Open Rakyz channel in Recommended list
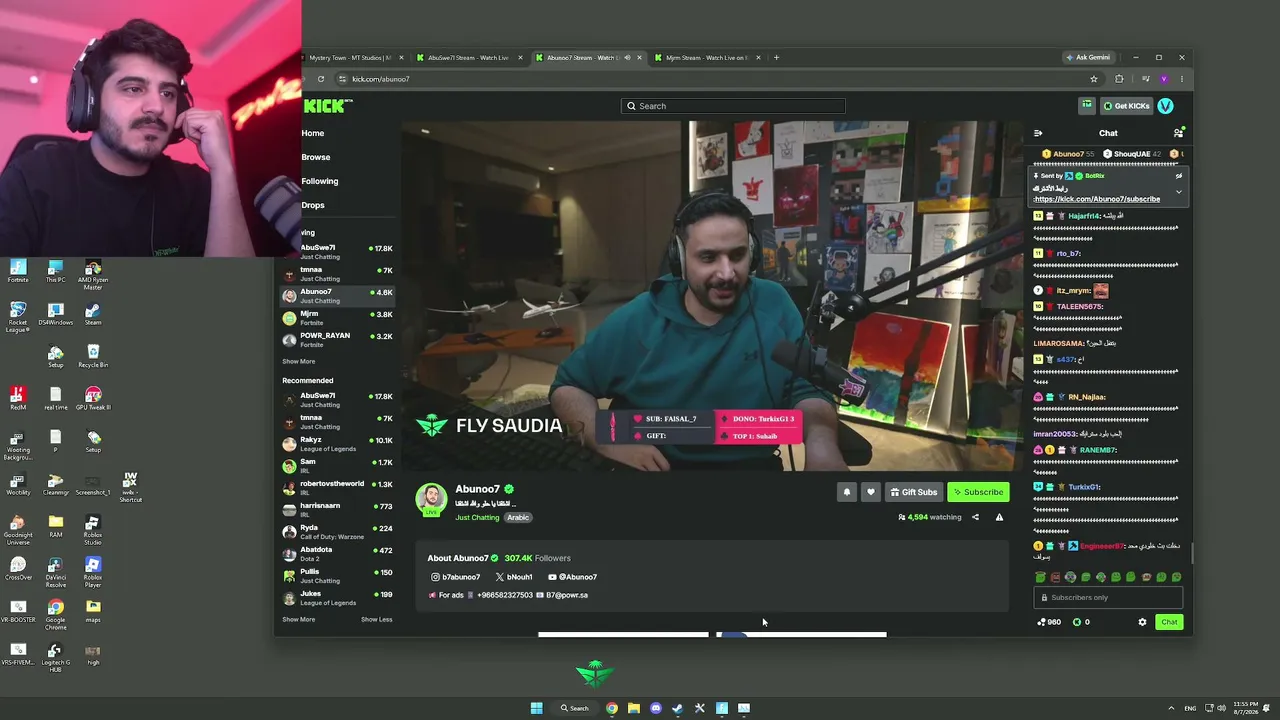 tap(338, 444)
